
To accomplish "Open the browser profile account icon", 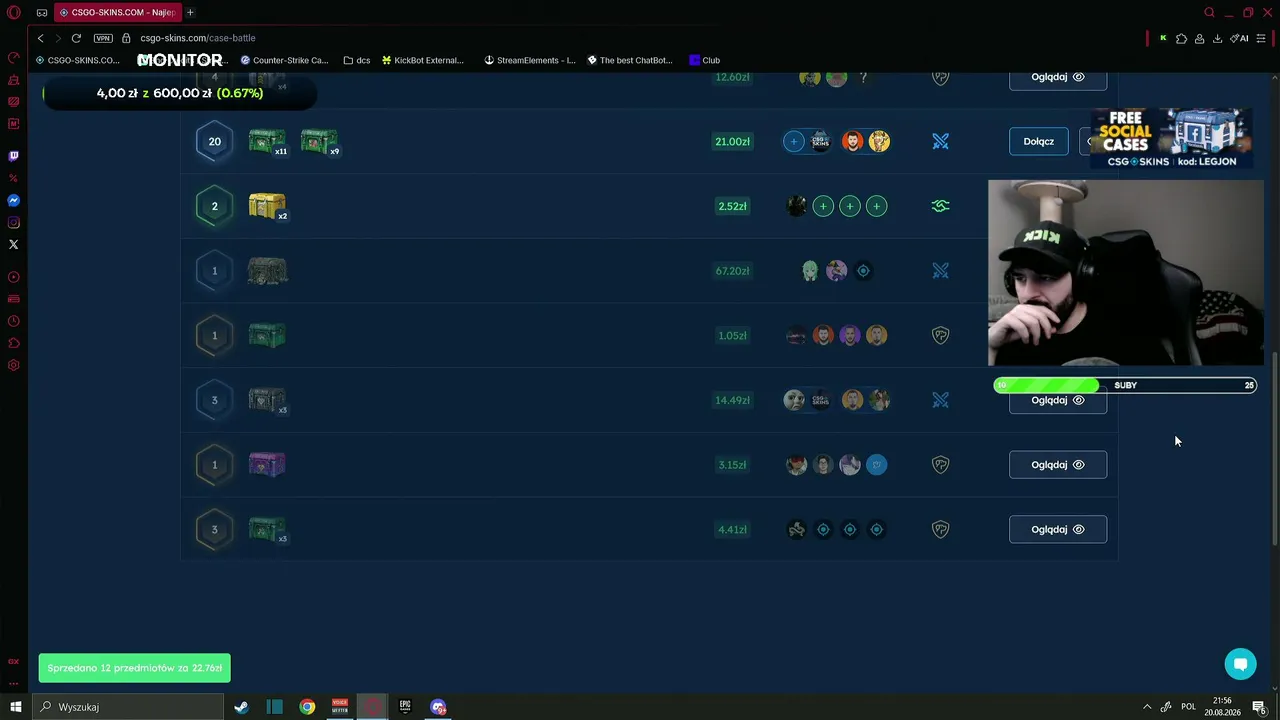I will (x=1199, y=38).
